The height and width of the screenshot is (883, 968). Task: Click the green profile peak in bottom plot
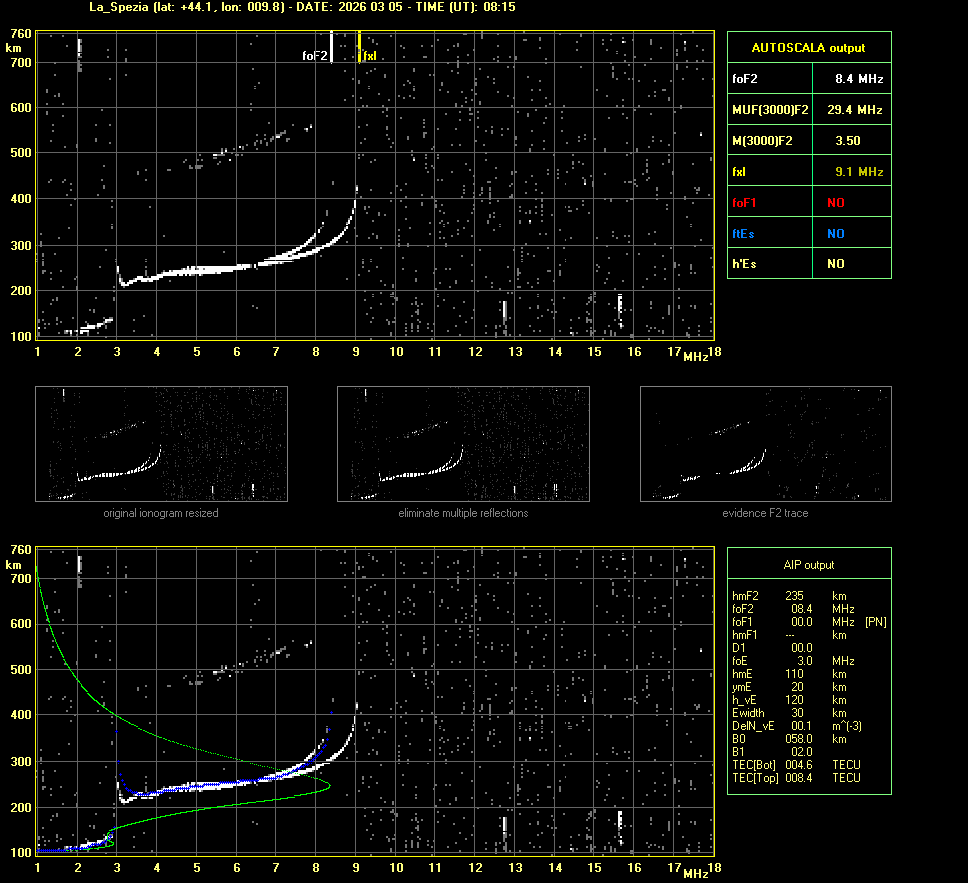pyautogui.click(x=329, y=788)
